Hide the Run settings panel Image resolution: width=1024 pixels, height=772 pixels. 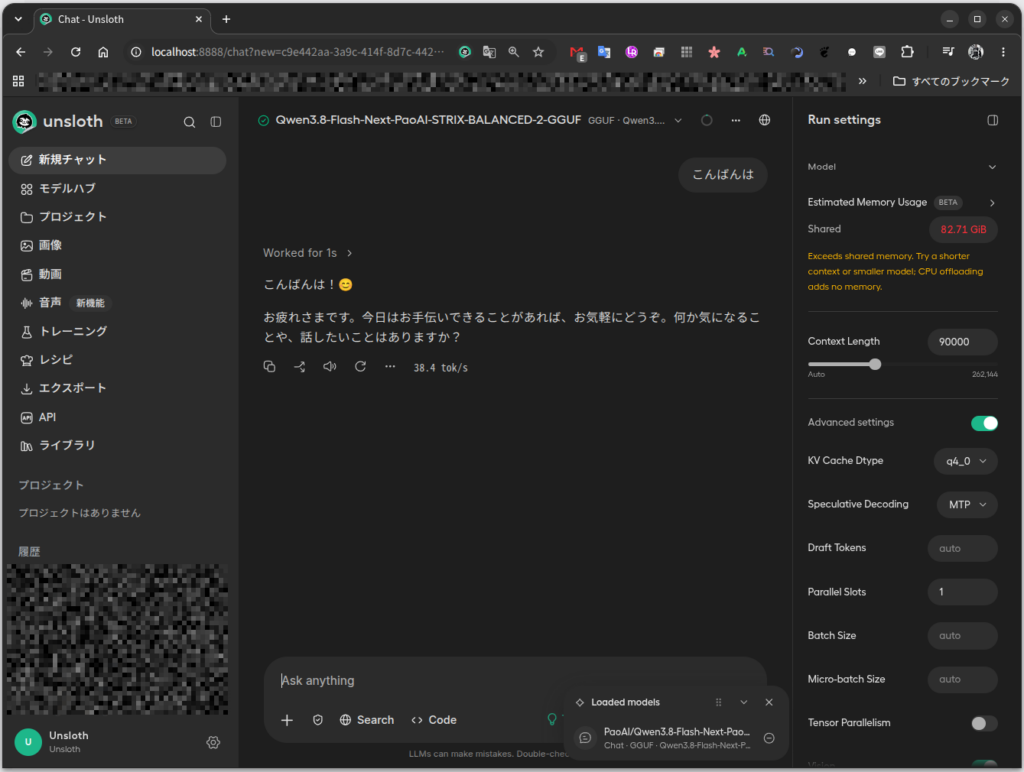pyautogui.click(x=993, y=120)
